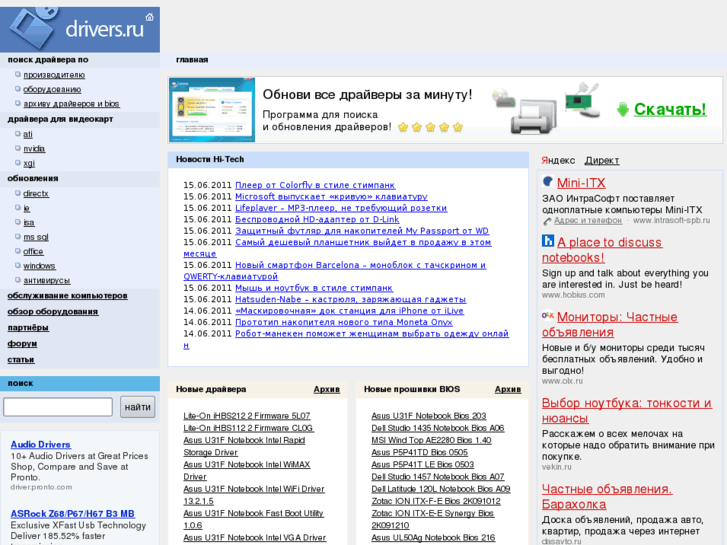Open news Беспроводной HD-адаптер от D-Link
727x545 pixels.
click(x=317, y=219)
